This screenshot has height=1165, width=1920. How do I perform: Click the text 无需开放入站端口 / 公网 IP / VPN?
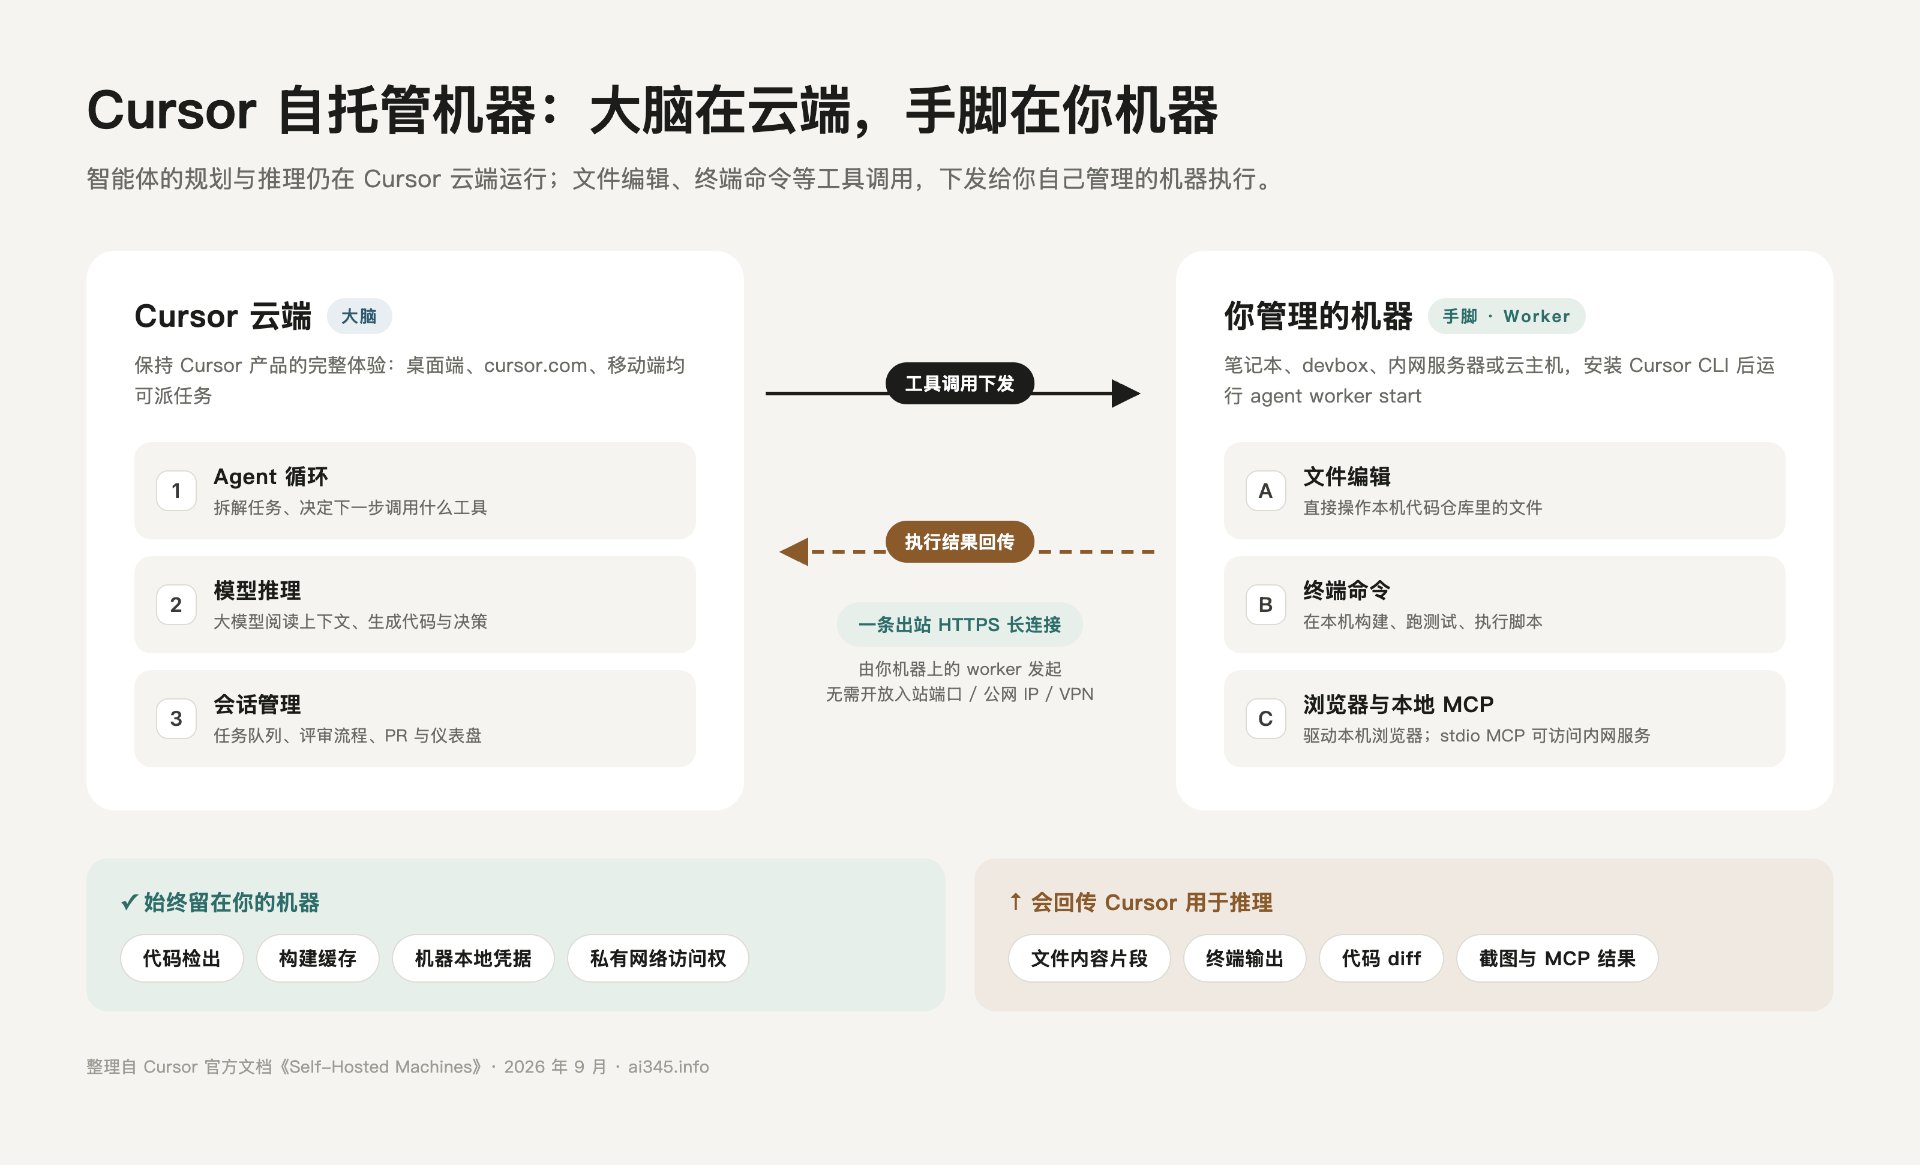pos(959,694)
